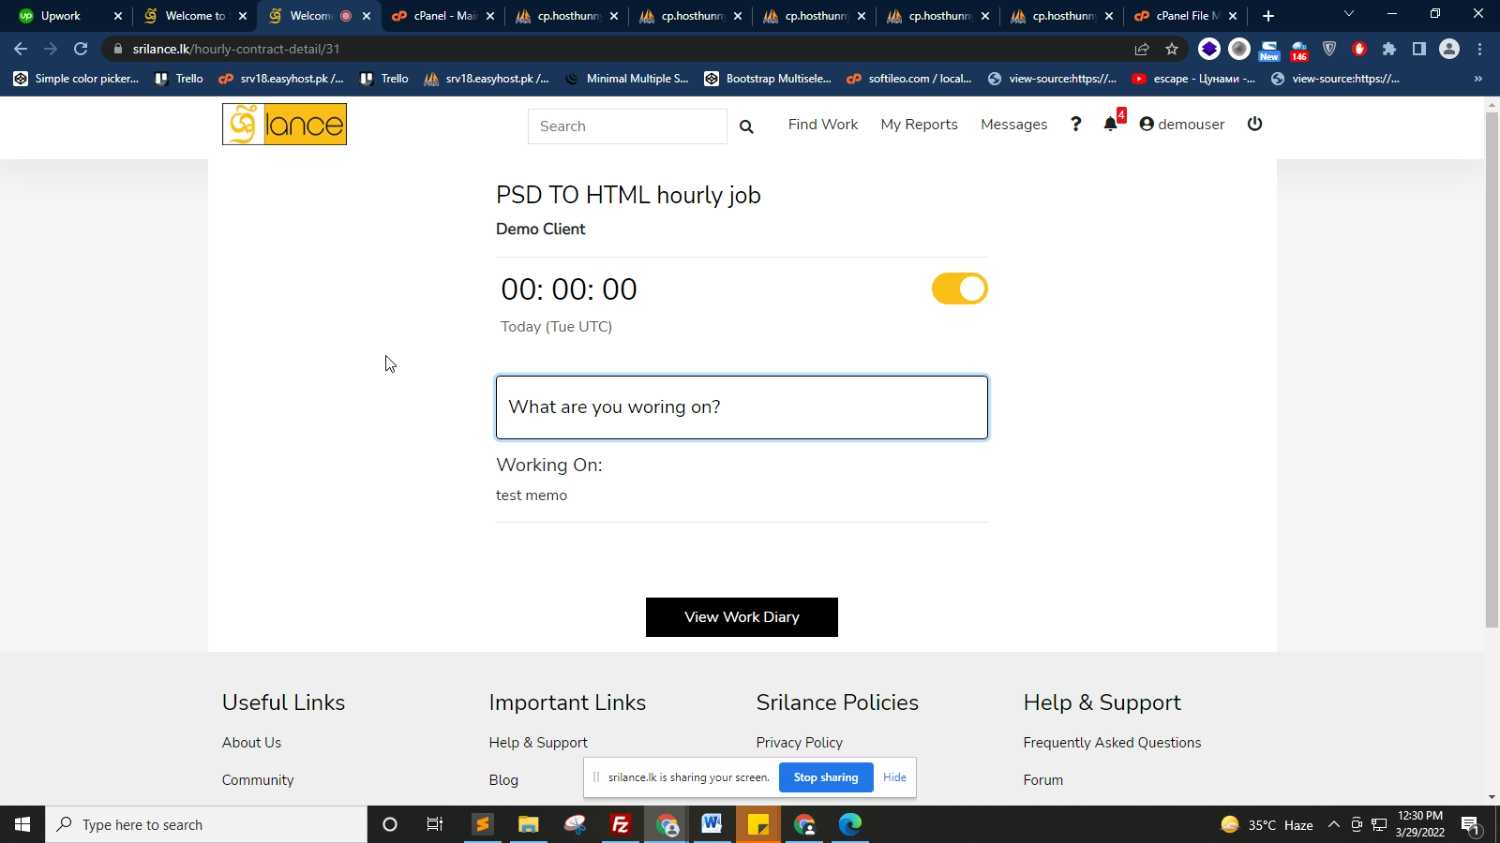Image resolution: width=1500 pixels, height=843 pixels.
Task: Click the 'What are you working on?' field
Action: tap(741, 407)
